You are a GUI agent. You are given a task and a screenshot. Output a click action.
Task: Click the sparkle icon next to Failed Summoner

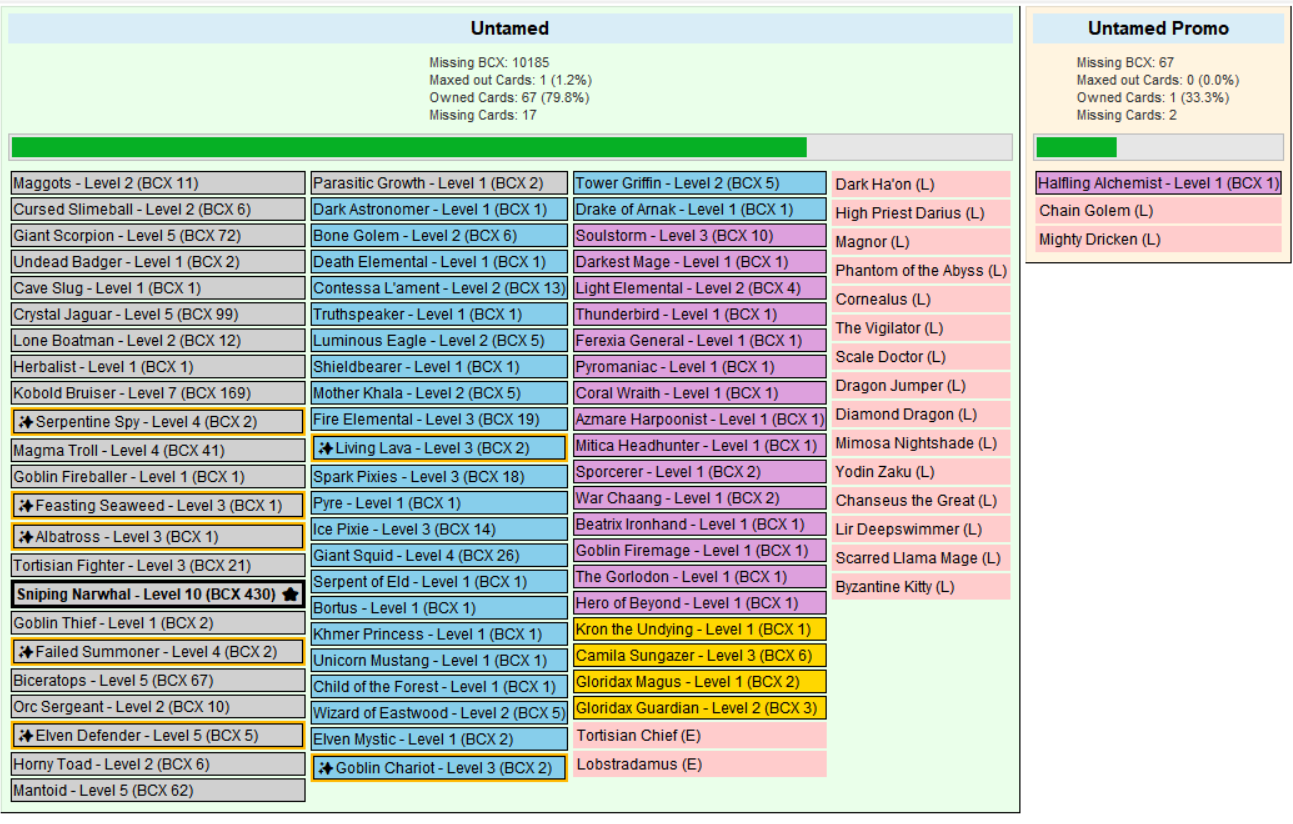coord(26,652)
